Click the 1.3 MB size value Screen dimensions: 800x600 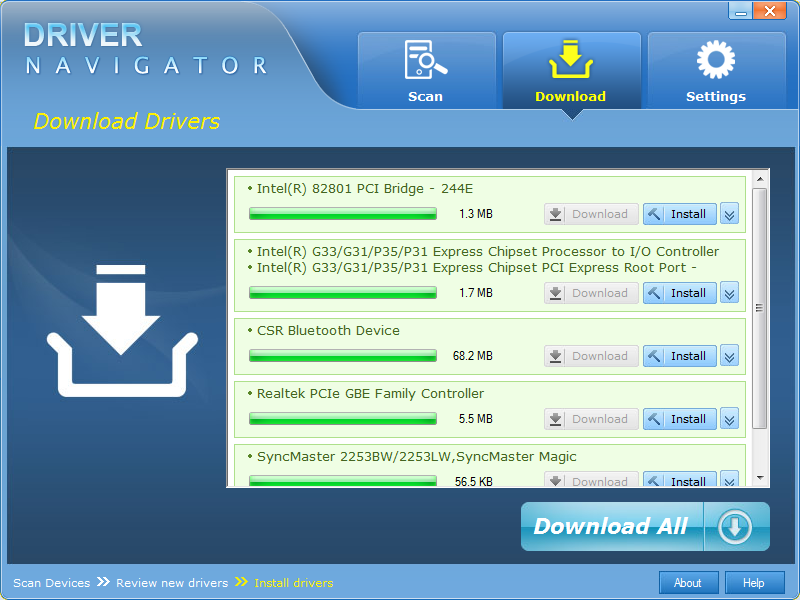(x=476, y=214)
